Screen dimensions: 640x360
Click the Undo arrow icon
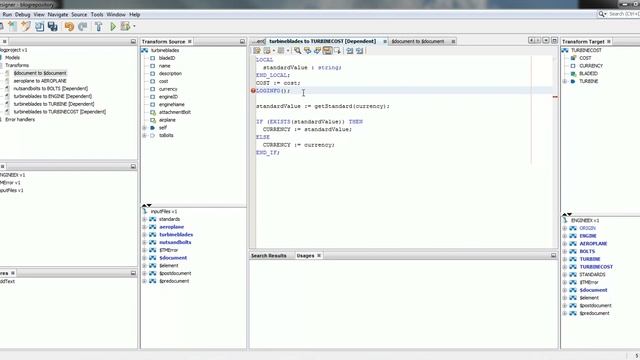click(x=69, y=27)
